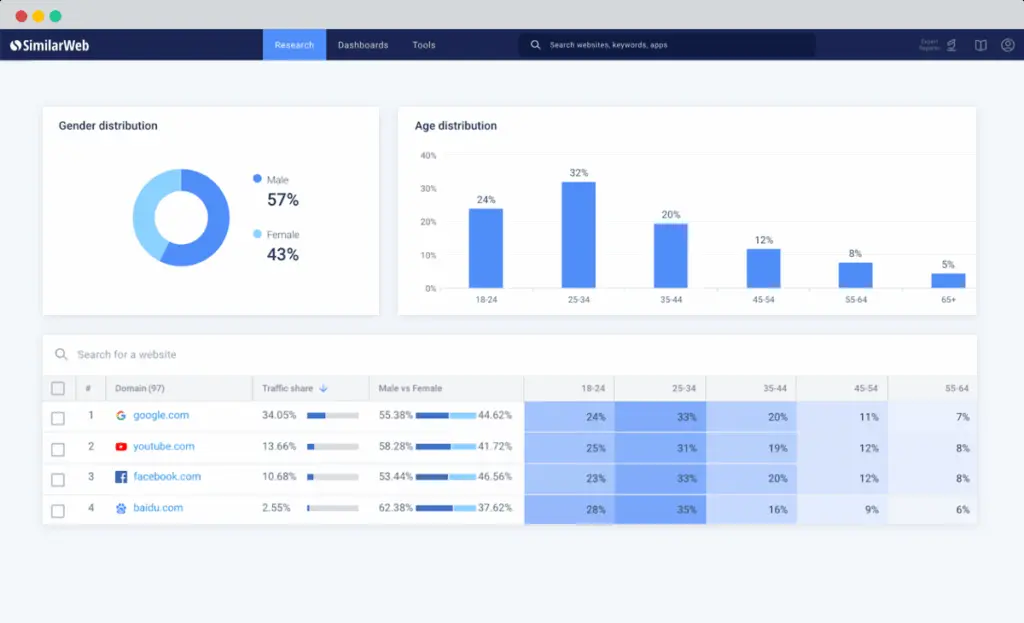Click the Facebook icon in row 3
1024x623 pixels.
(x=121, y=477)
